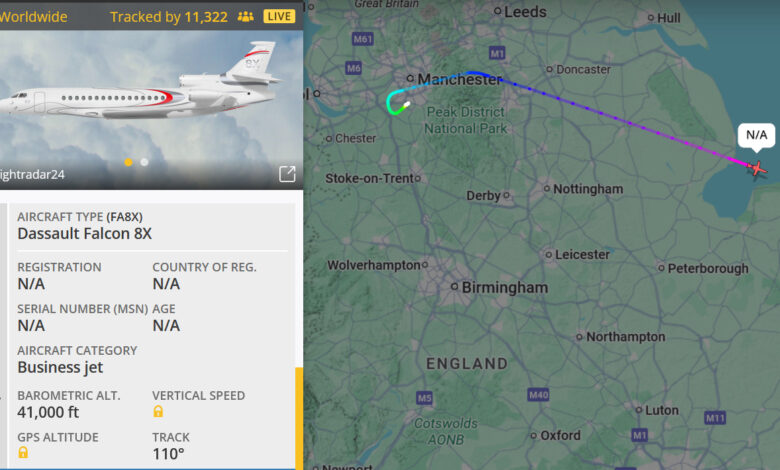
Task: Click the M1 motorway badge near Leeds
Action: click(x=497, y=53)
